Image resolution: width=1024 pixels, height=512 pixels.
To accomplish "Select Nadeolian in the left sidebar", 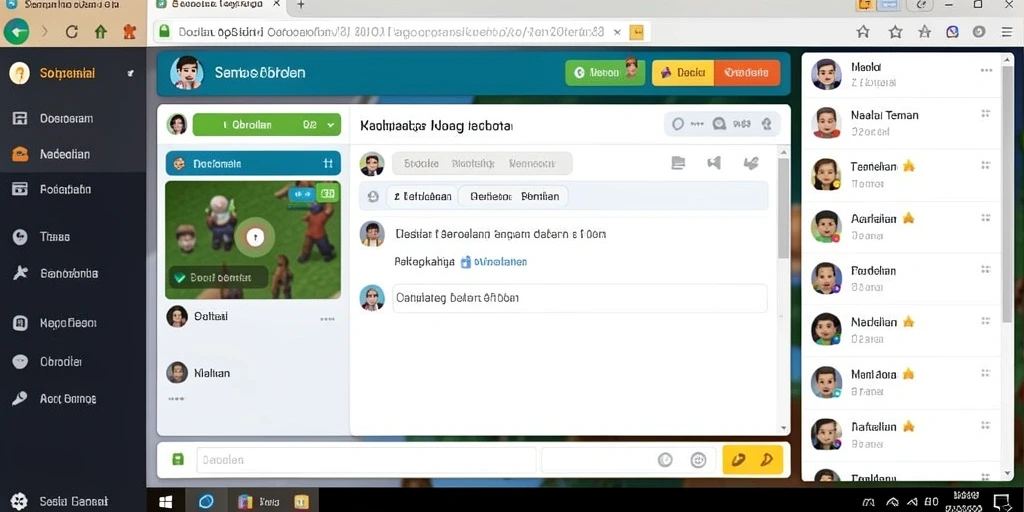I will (x=65, y=154).
